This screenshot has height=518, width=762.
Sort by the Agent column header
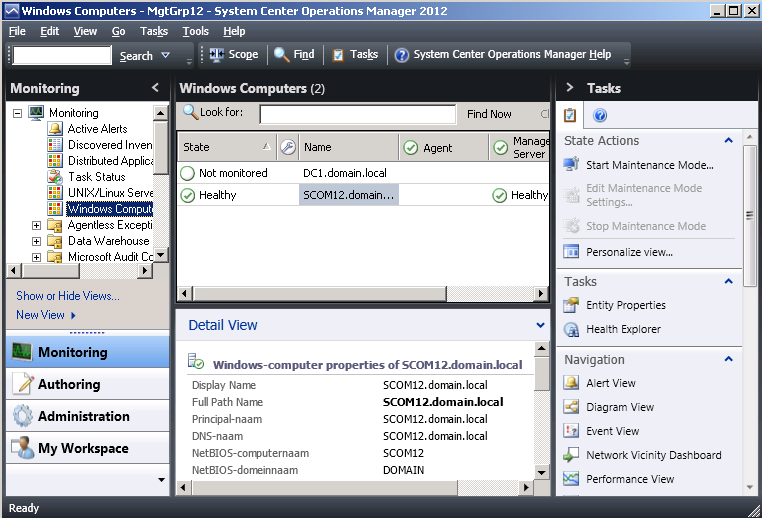tap(444, 147)
